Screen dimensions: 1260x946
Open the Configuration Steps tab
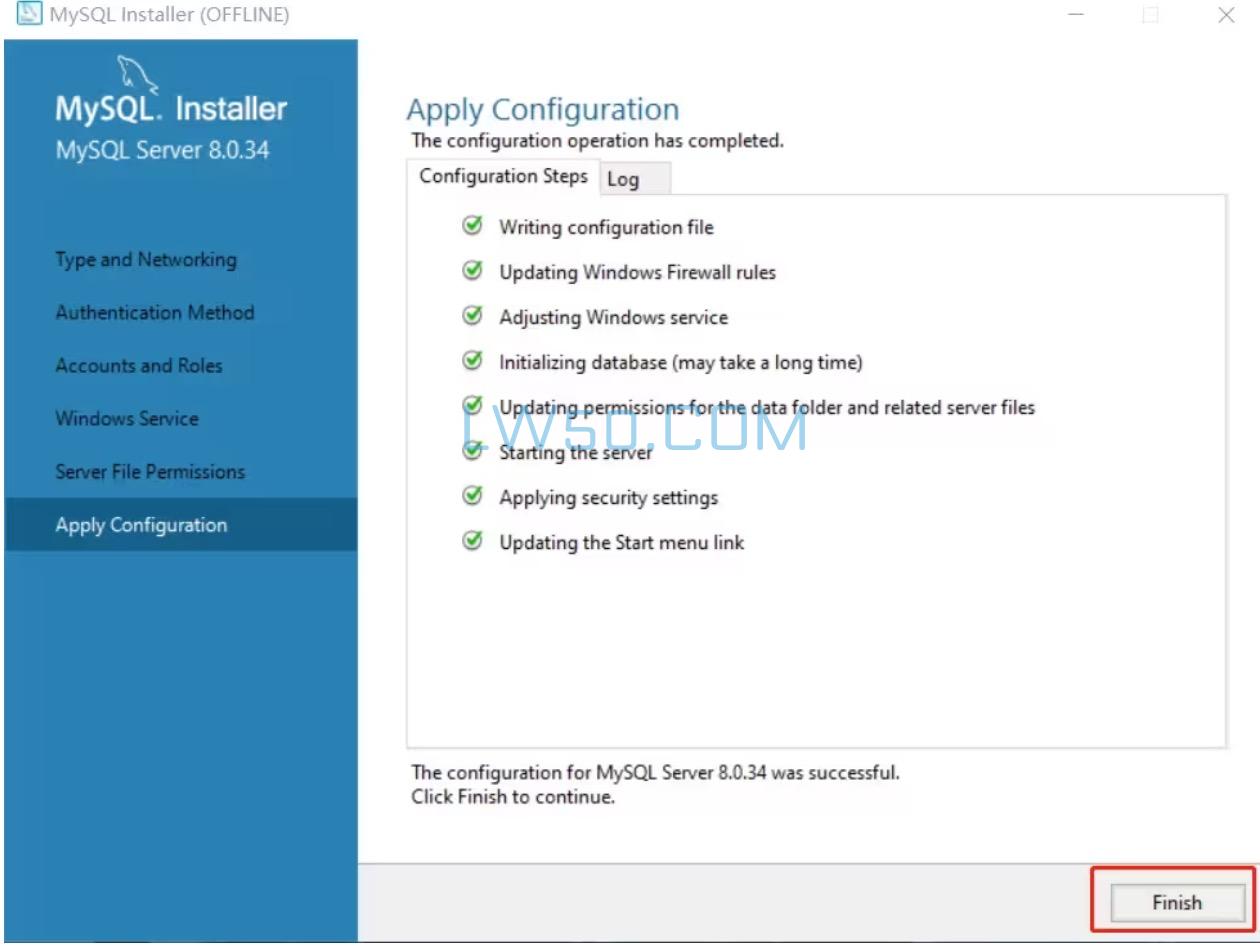tap(503, 176)
